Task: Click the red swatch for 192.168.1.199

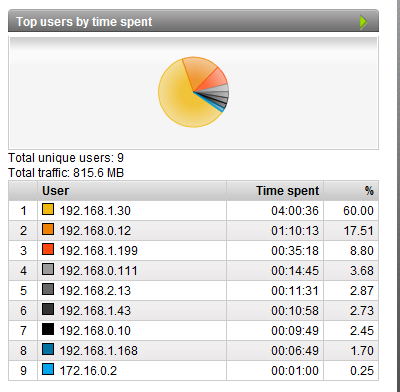Action: (48, 249)
